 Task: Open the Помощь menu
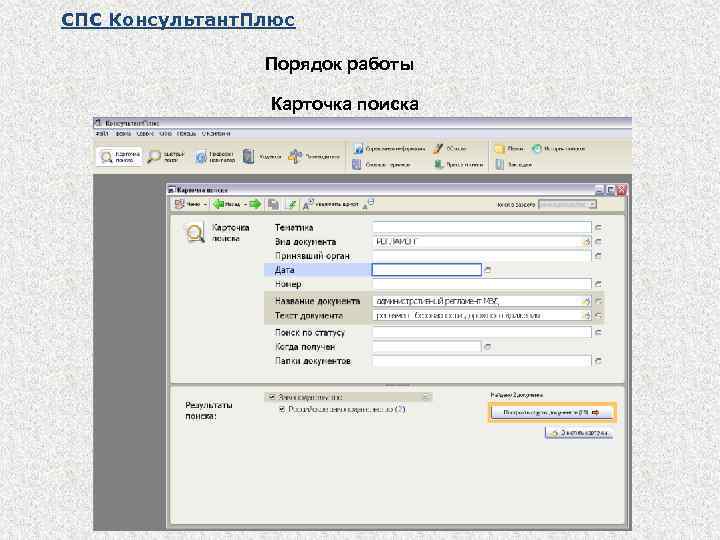[187, 134]
